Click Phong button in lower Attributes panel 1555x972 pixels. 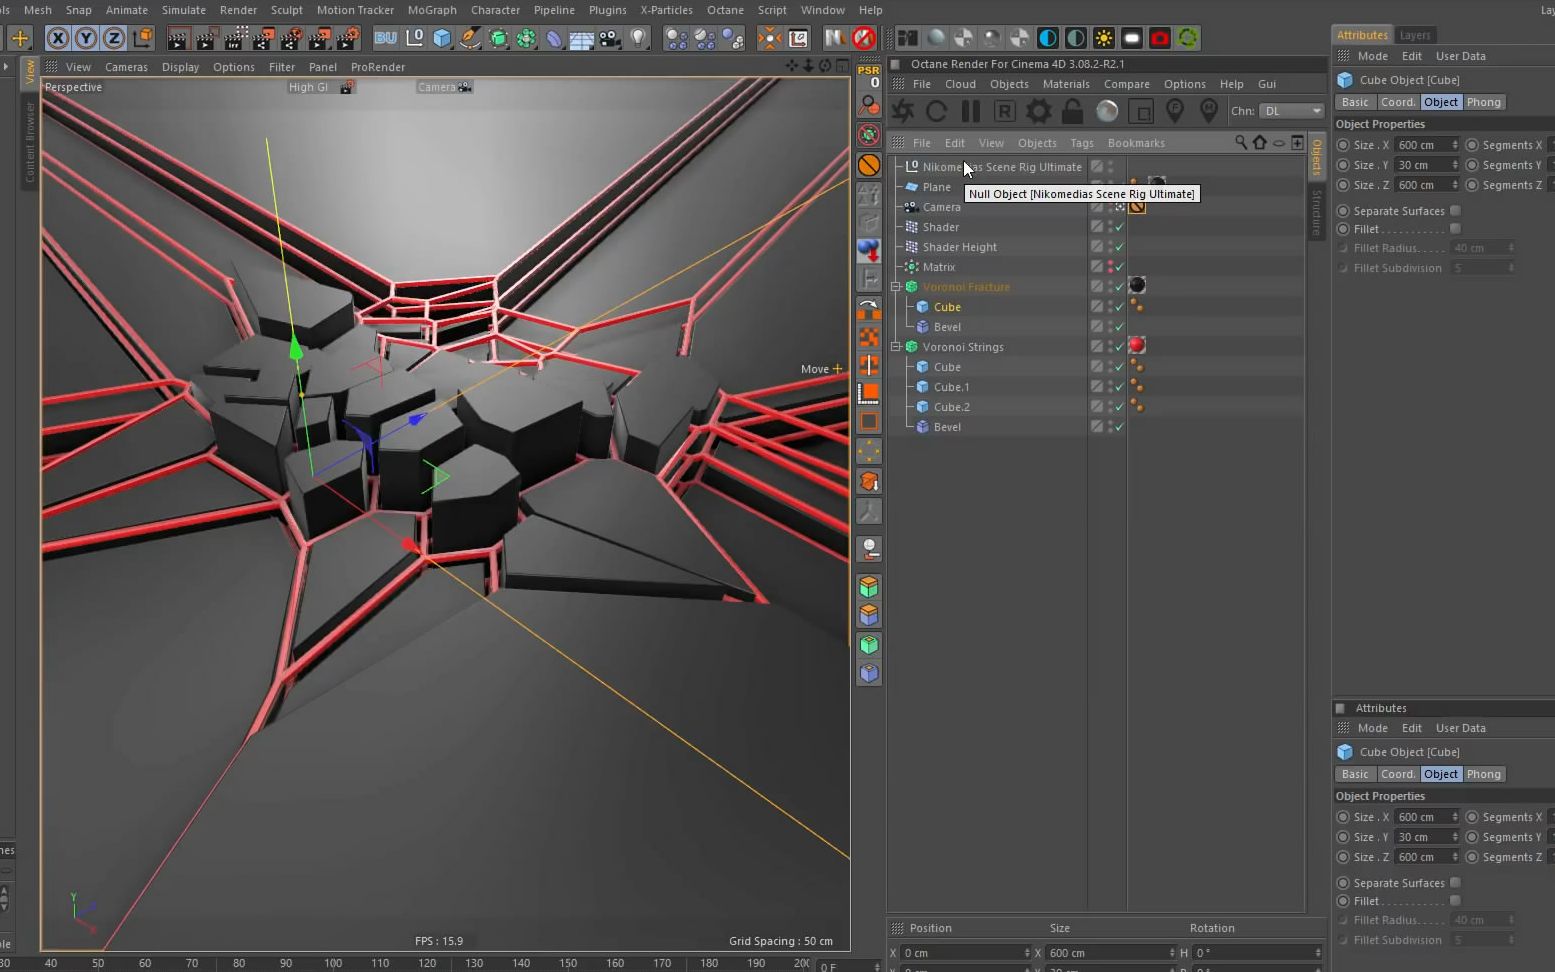pos(1483,774)
